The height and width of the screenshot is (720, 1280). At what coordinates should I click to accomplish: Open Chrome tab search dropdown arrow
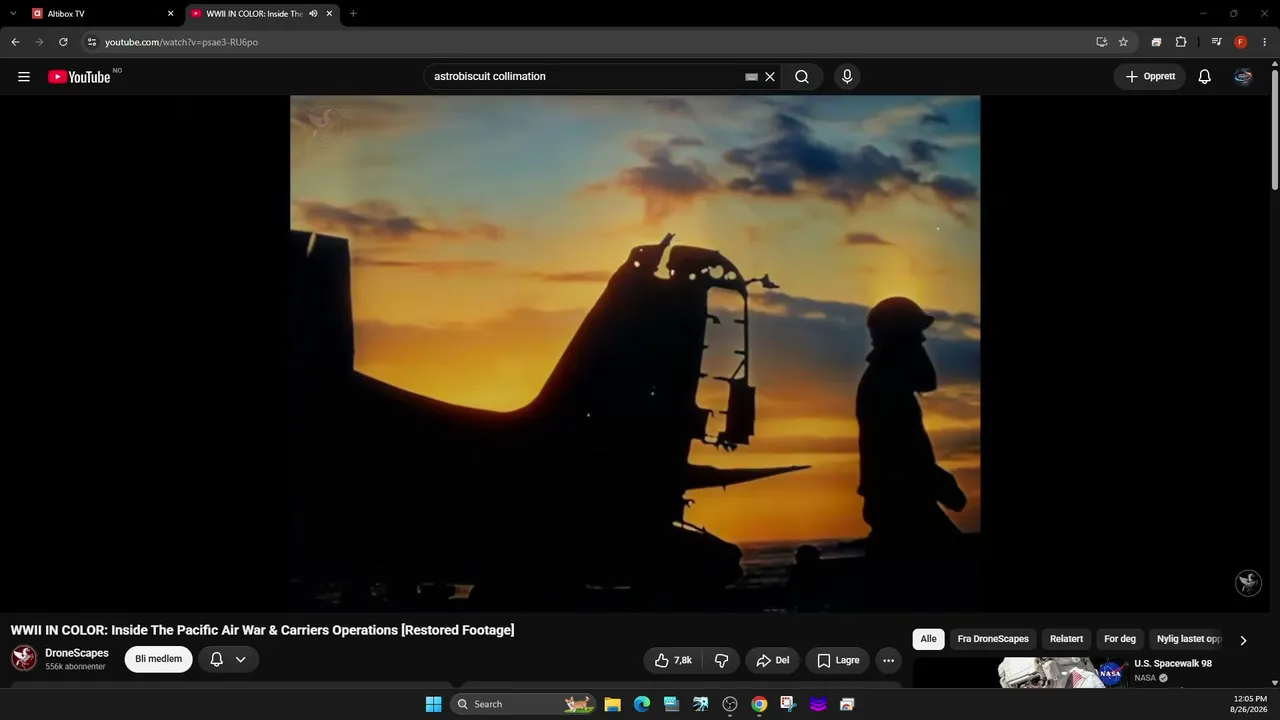[13, 14]
